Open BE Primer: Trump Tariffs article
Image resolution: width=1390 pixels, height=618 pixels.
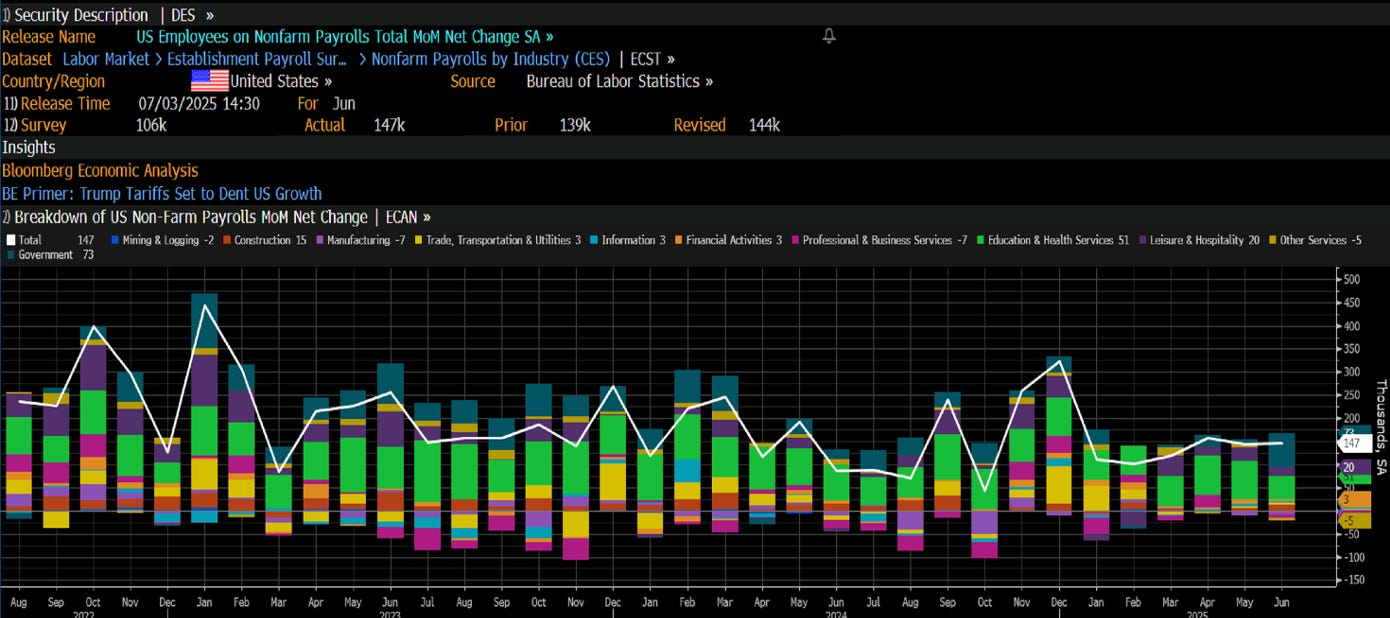point(162,193)
